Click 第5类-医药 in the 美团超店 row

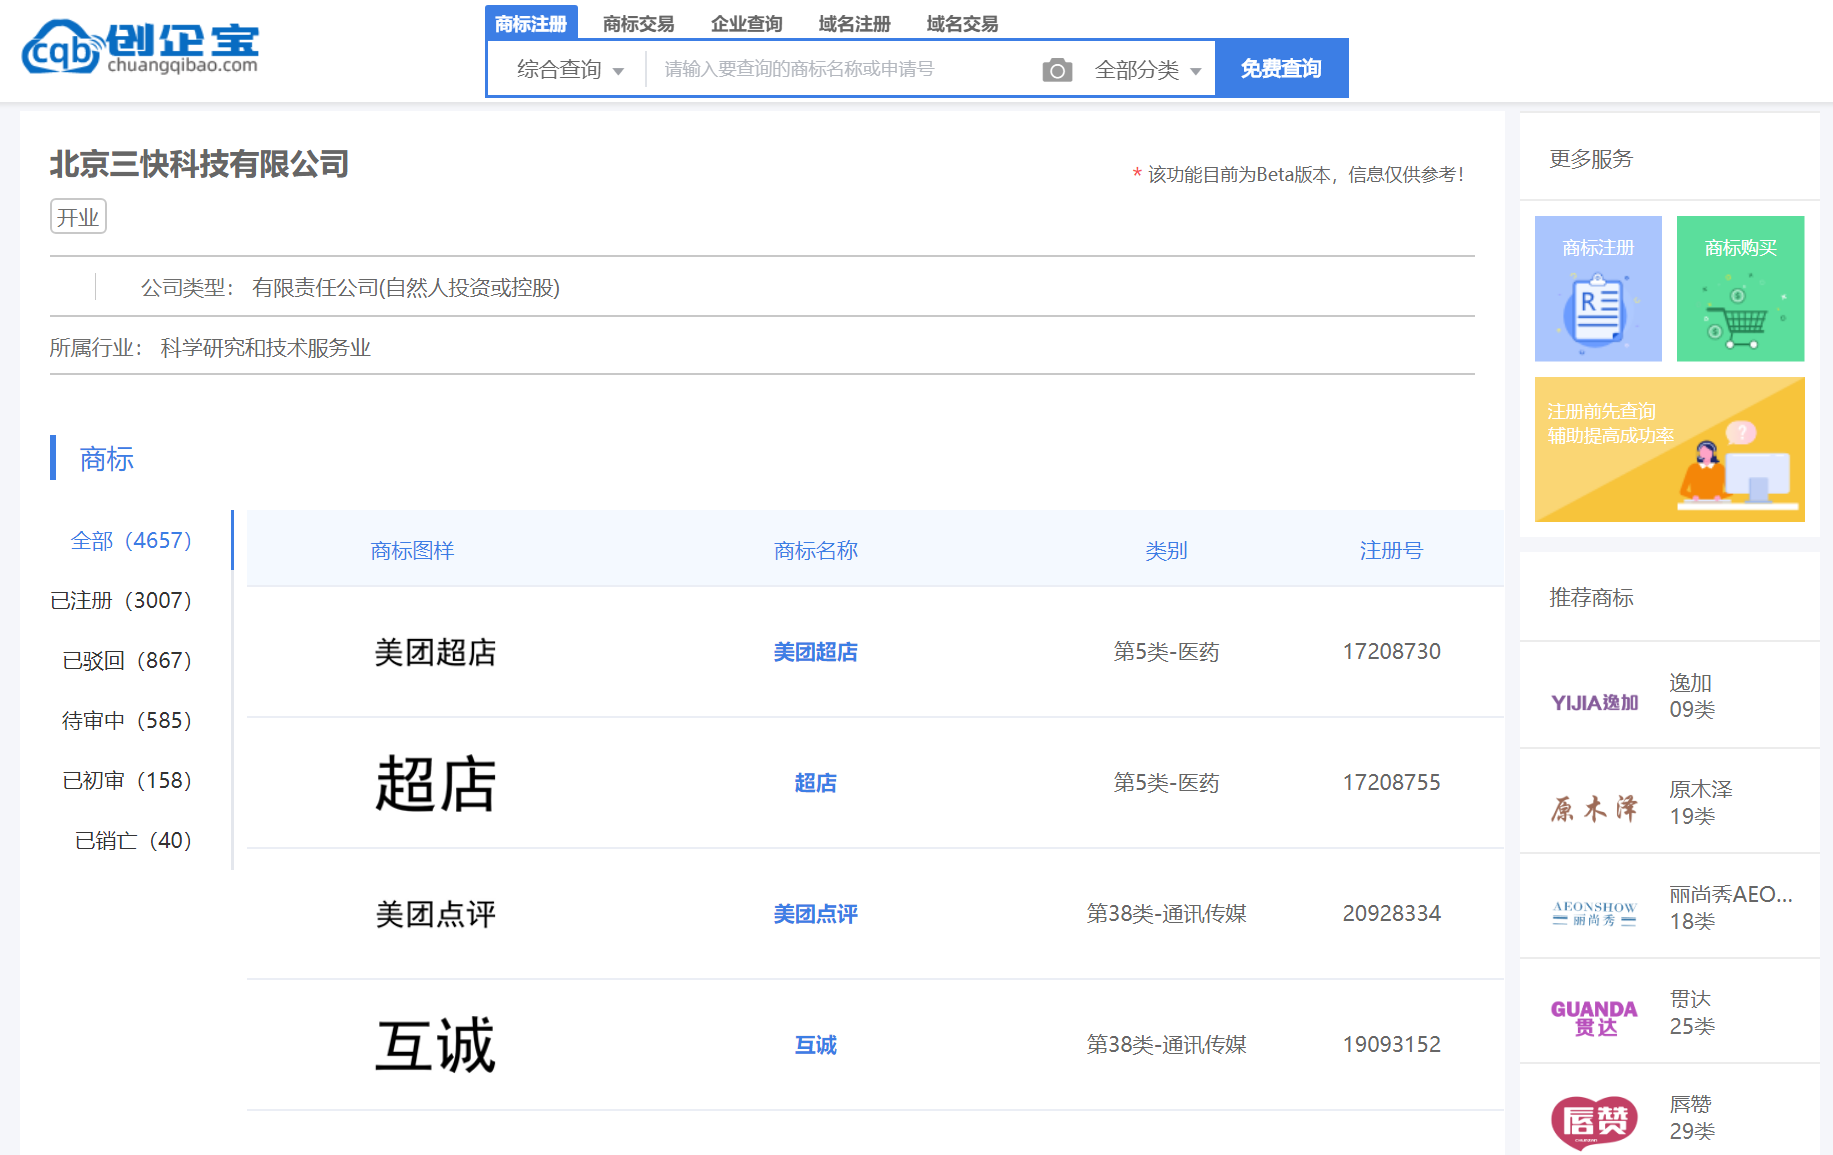1166,652
